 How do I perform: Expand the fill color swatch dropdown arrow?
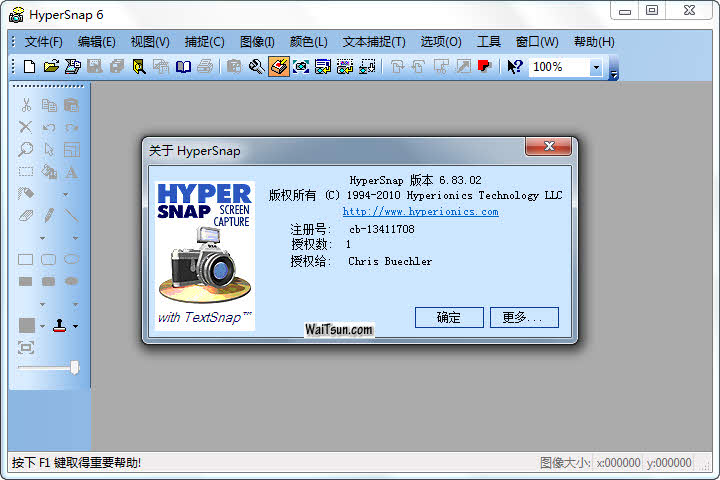click(x=42, y=326)
